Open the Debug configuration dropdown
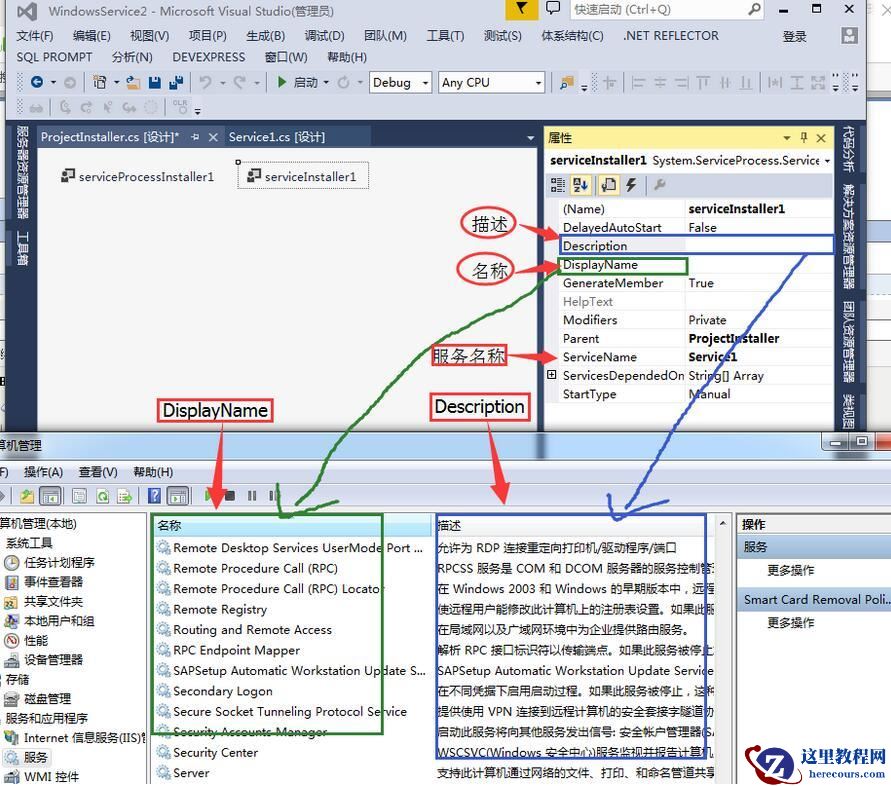Image resolution: width=891 pixels, height=786 pixels. [x=424, y=83]
